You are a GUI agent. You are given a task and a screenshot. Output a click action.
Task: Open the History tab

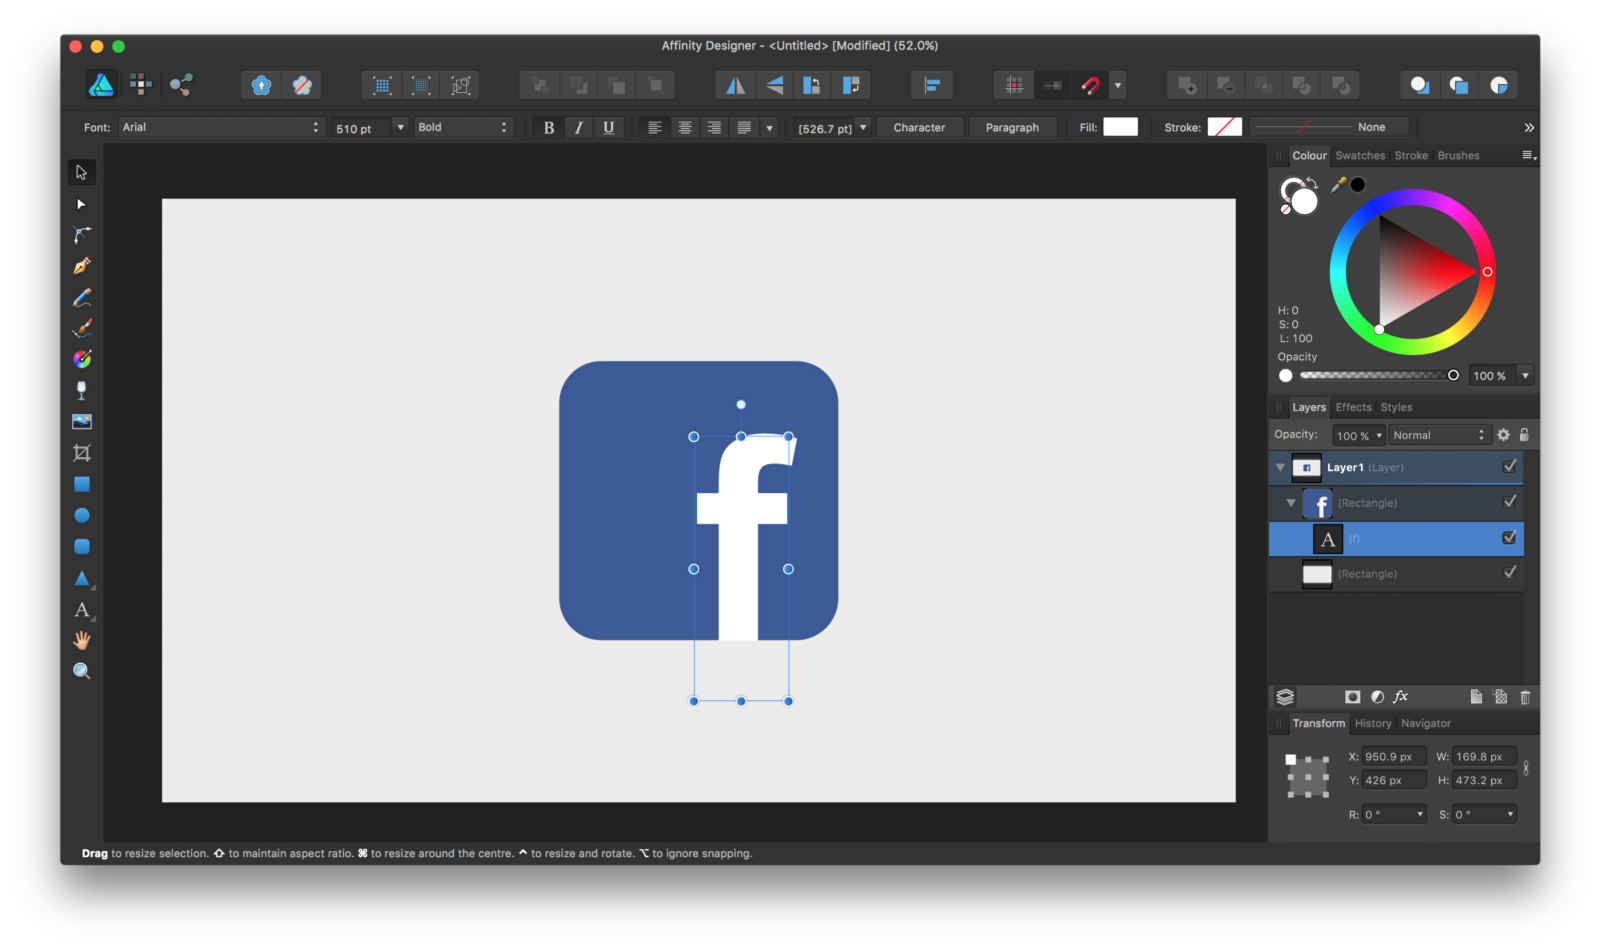pos(1372,723)
